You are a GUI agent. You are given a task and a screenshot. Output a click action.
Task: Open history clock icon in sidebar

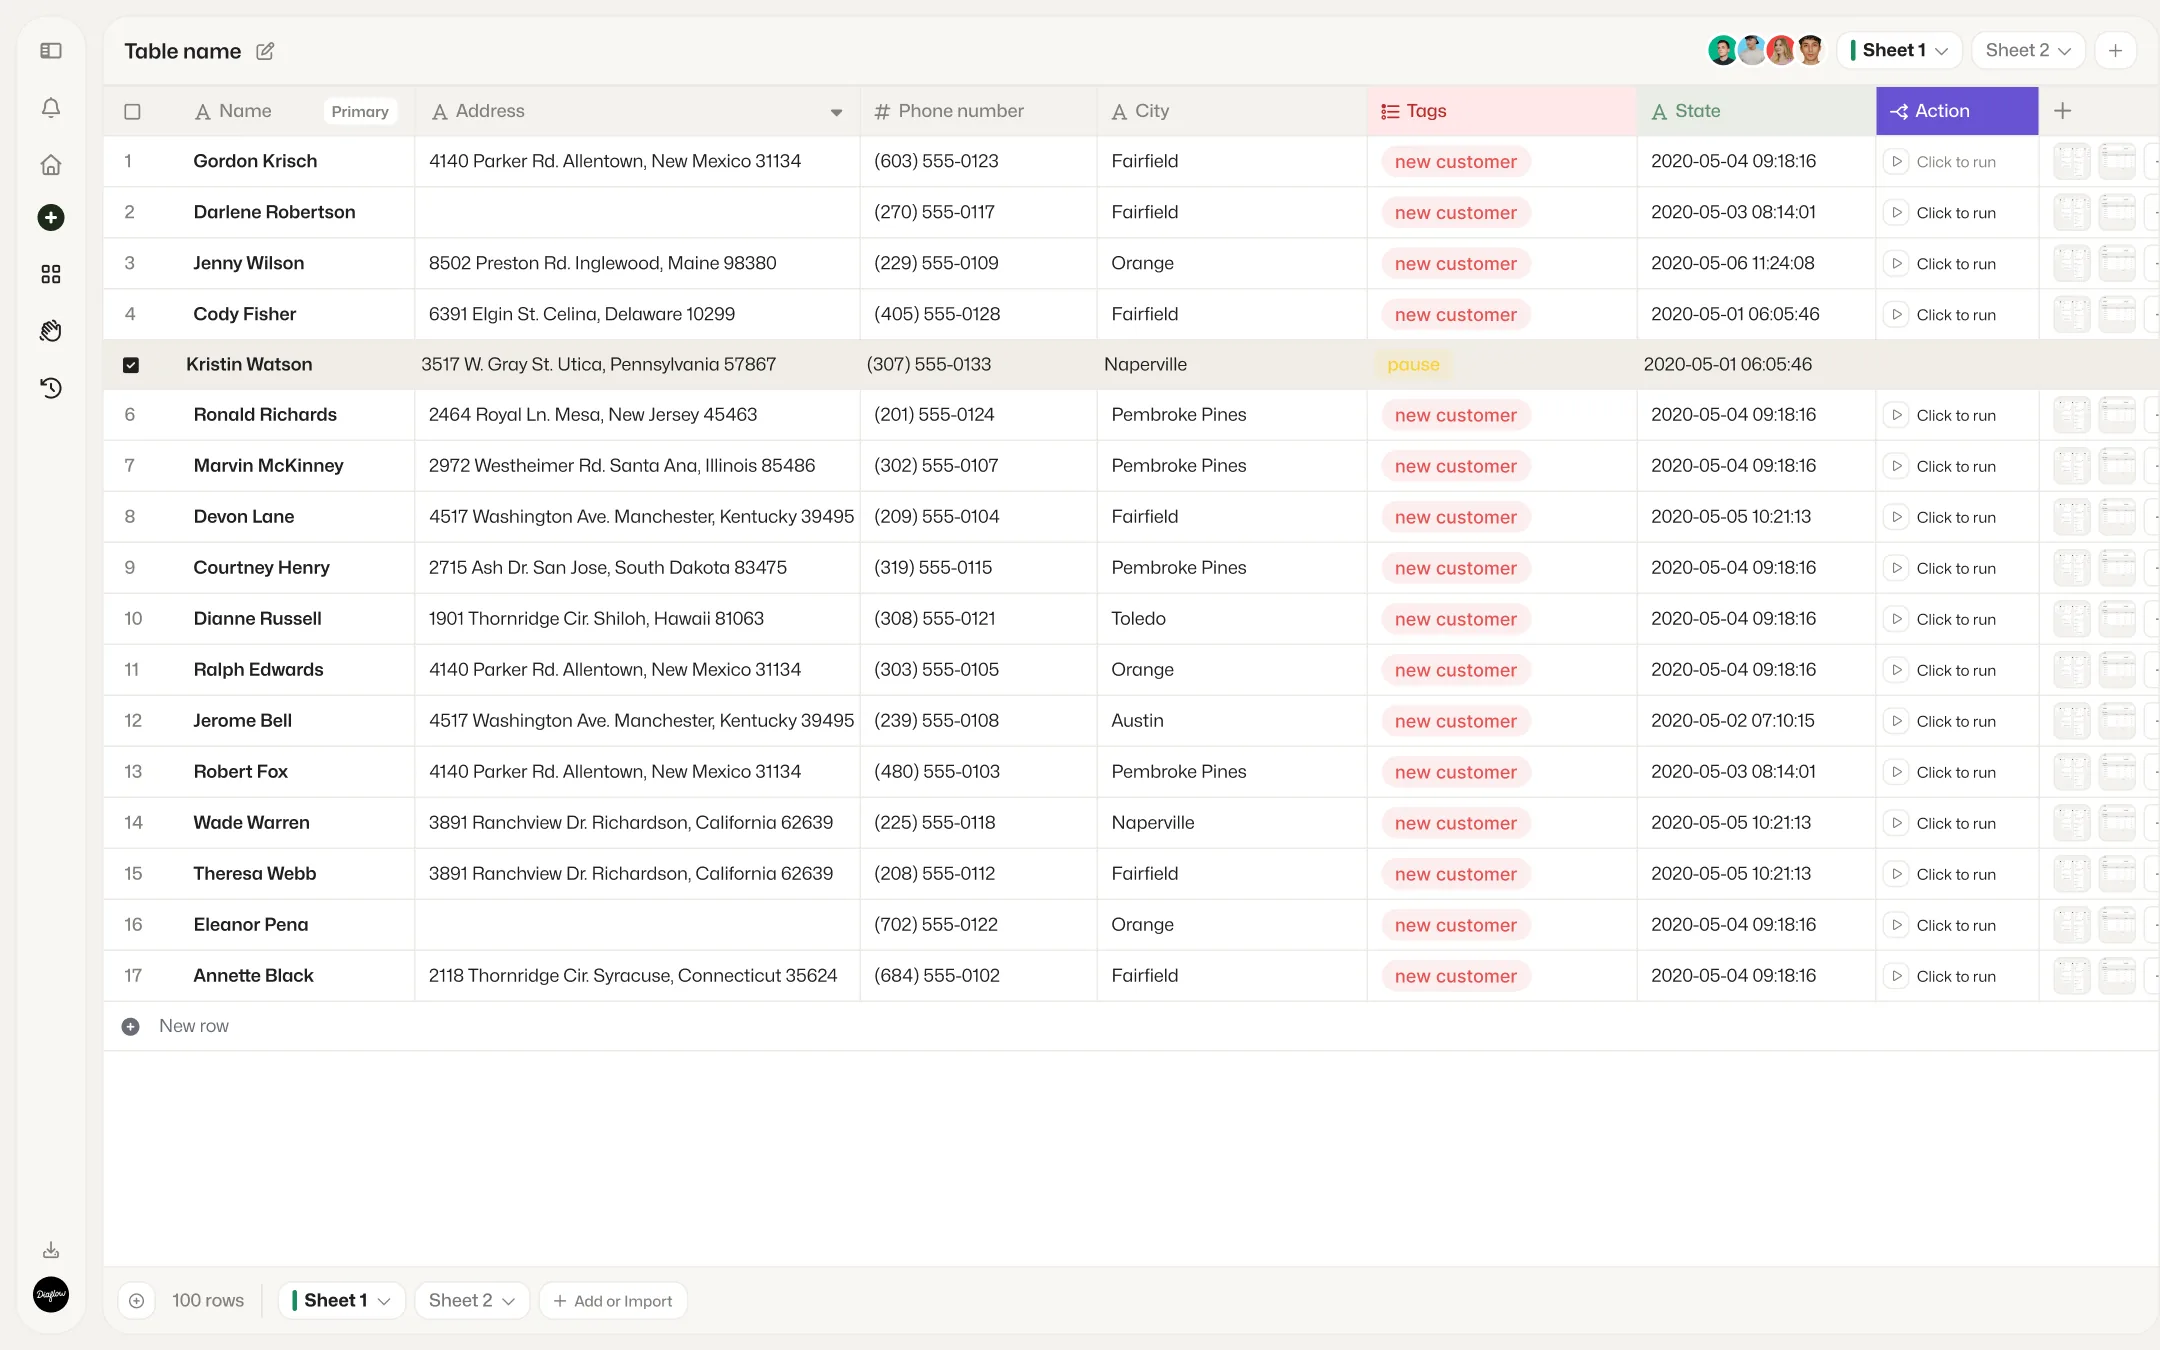click(51, 388)
